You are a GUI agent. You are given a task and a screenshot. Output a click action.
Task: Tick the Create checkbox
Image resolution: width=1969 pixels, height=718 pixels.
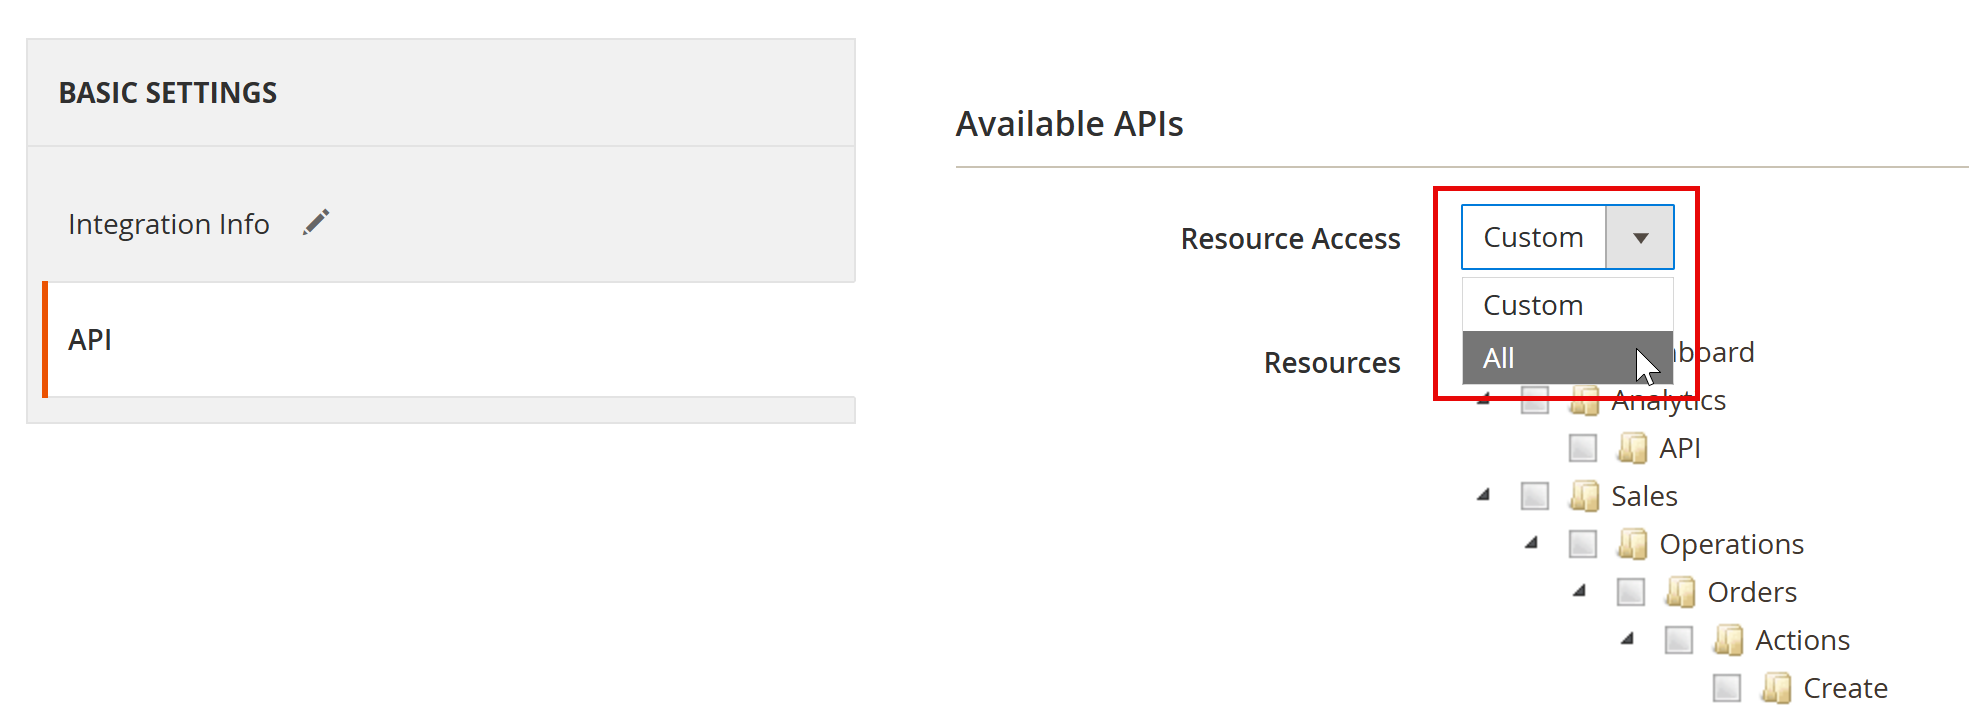click(x=1727, y=688)
